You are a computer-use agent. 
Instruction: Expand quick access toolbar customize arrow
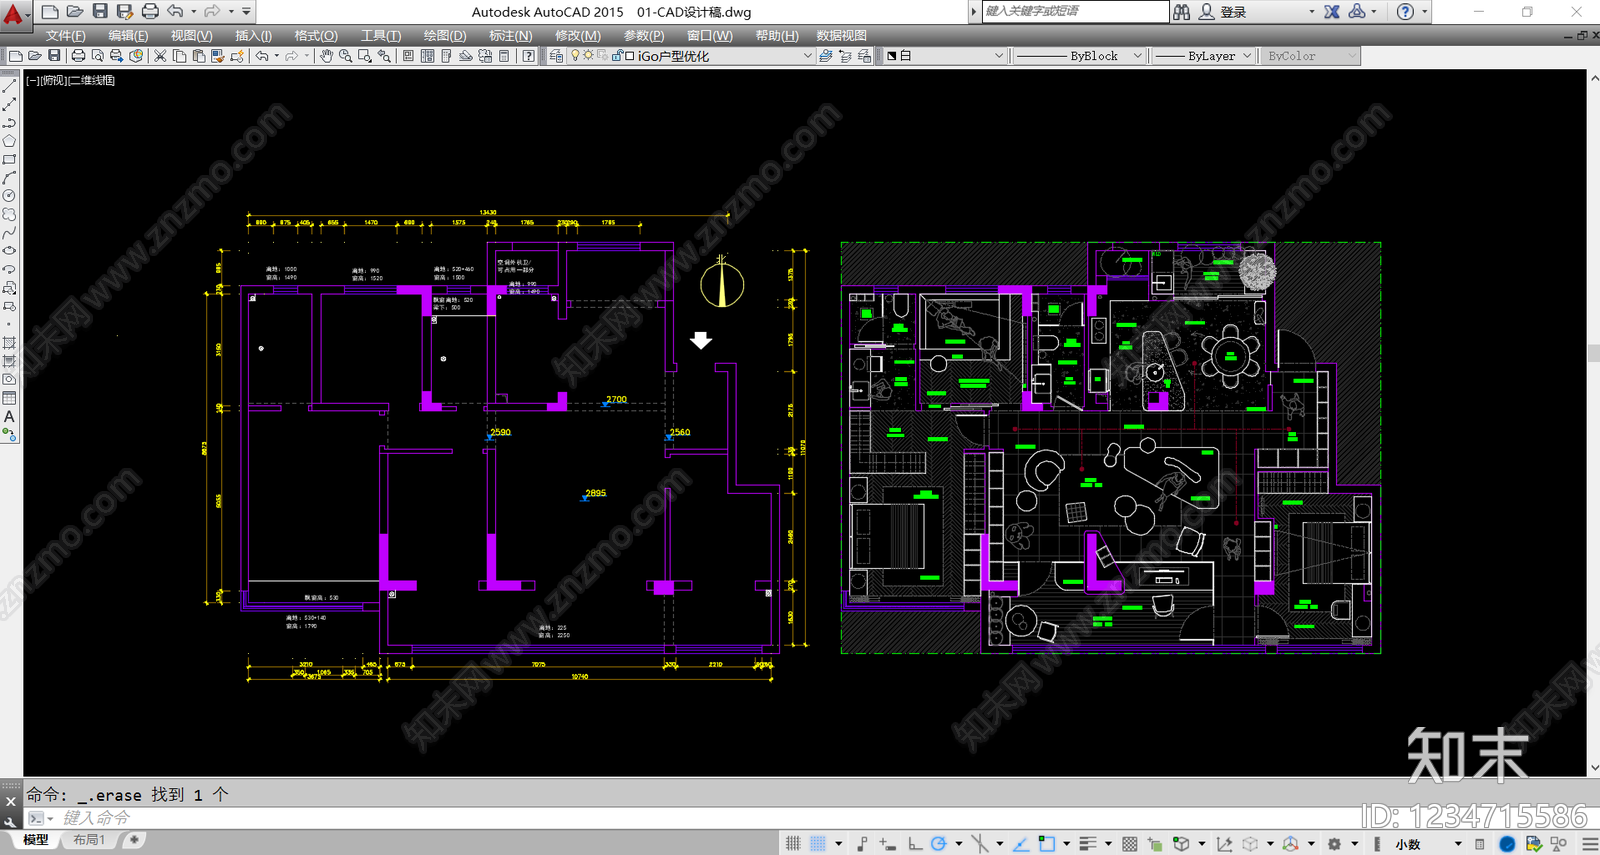coord(246,11)
